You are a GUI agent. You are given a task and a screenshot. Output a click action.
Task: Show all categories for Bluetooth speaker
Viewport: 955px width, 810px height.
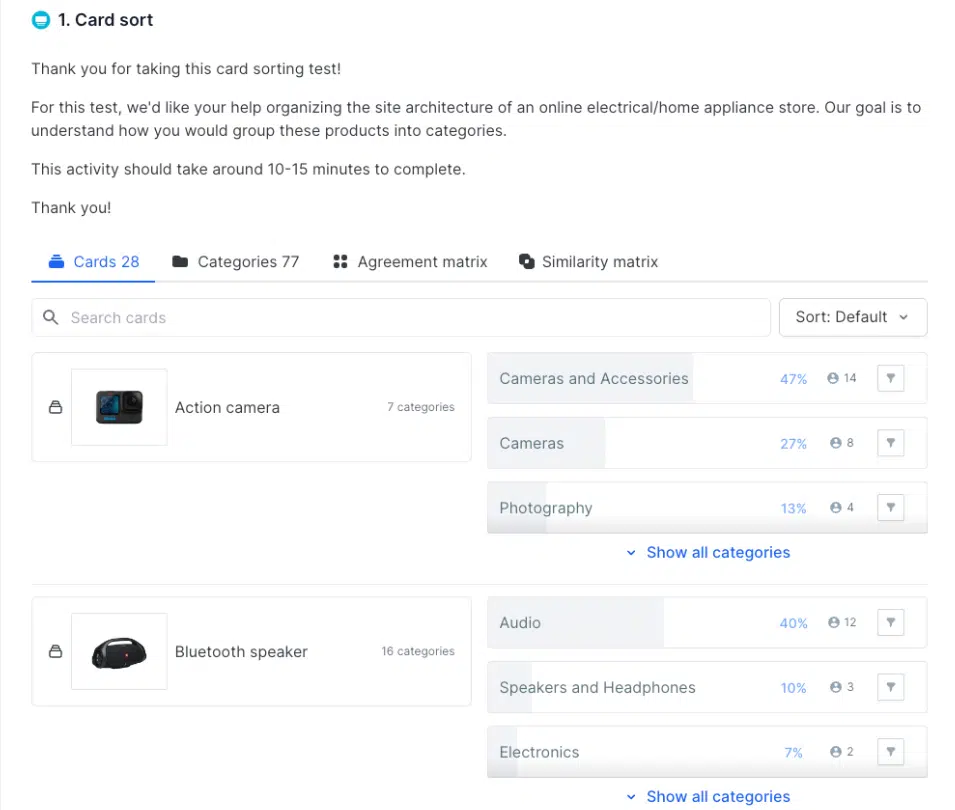point(708,796)
